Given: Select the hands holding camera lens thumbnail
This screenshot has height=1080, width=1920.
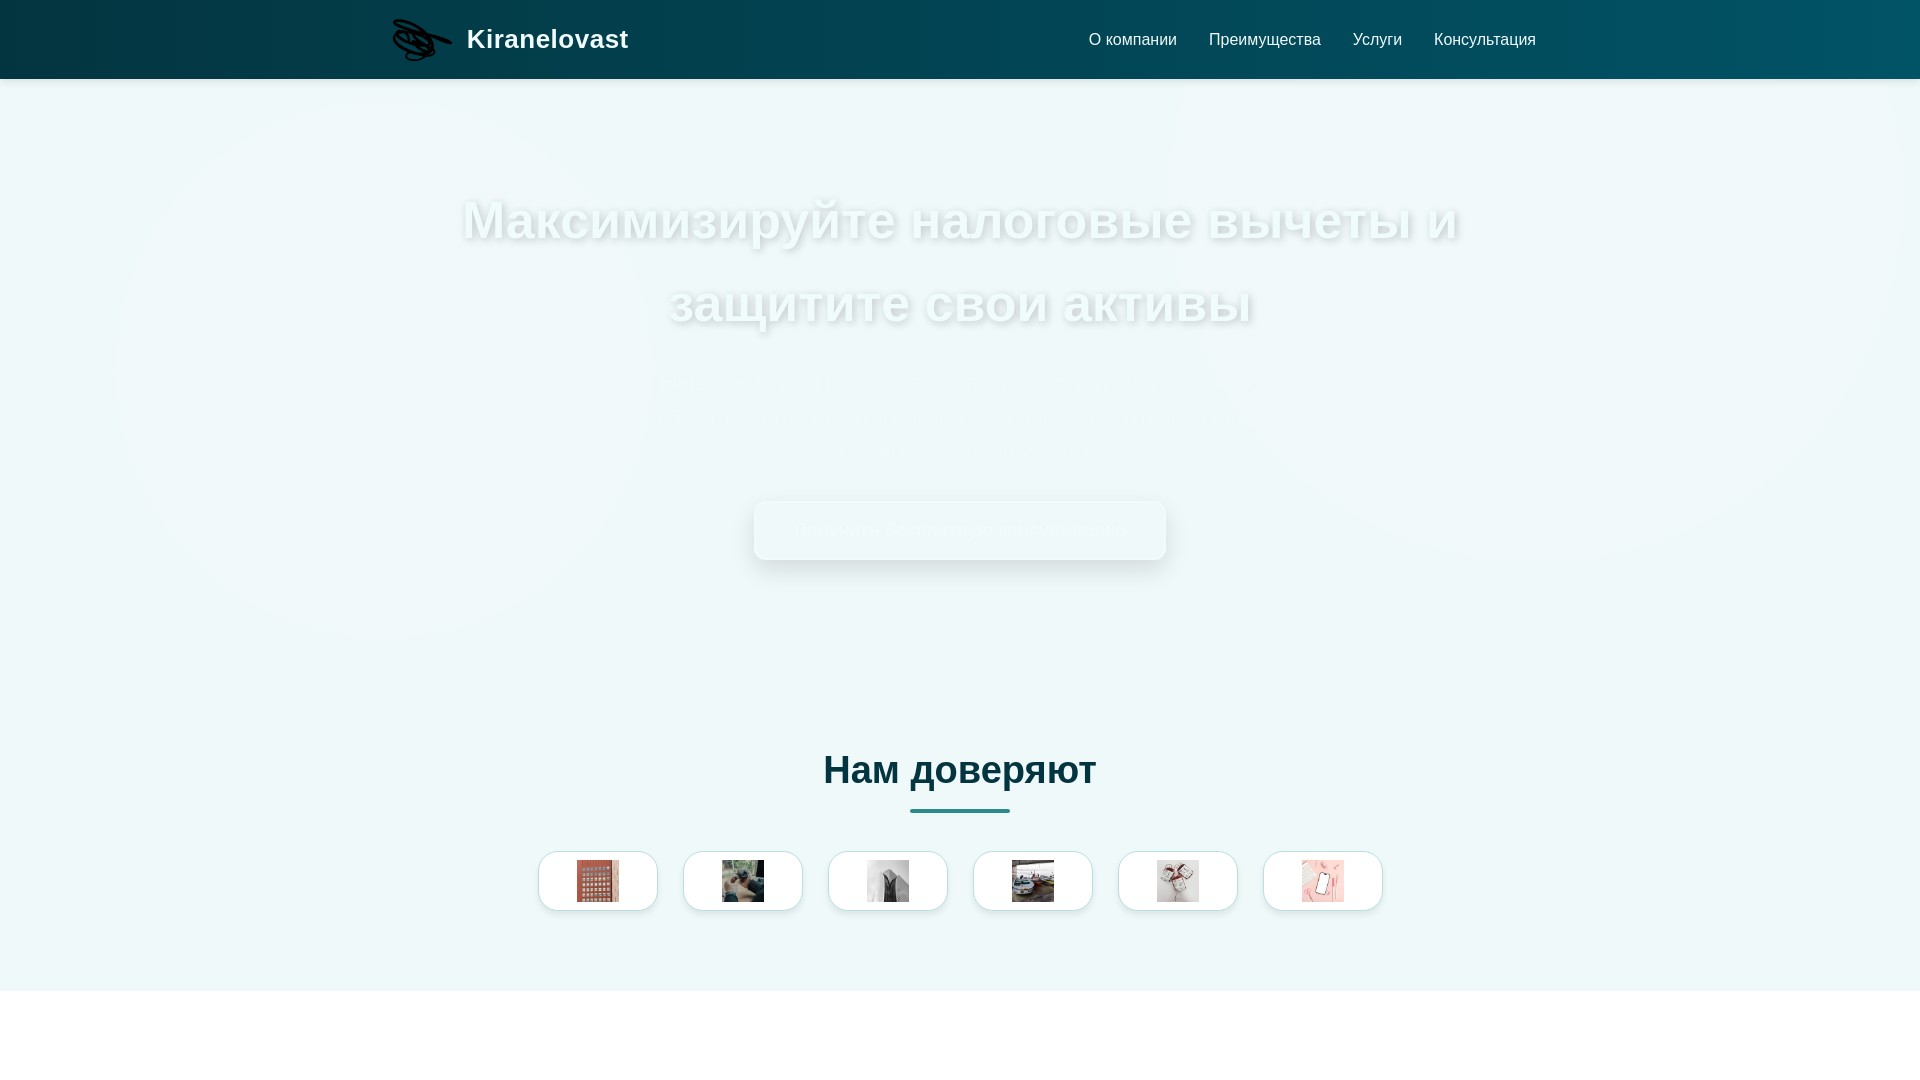Looking at the screenshot, I should 743,881.
